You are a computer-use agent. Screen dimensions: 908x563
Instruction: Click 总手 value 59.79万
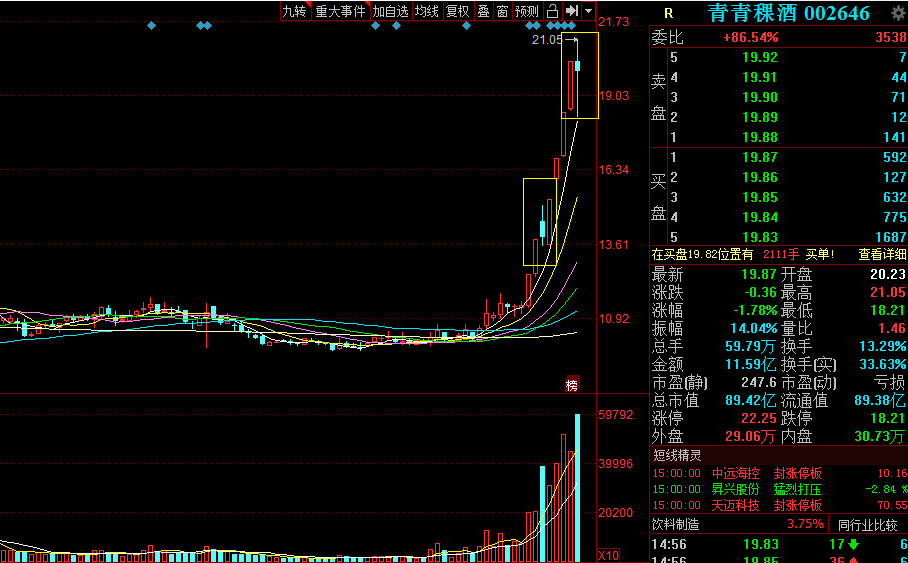(x=750, y=346)
